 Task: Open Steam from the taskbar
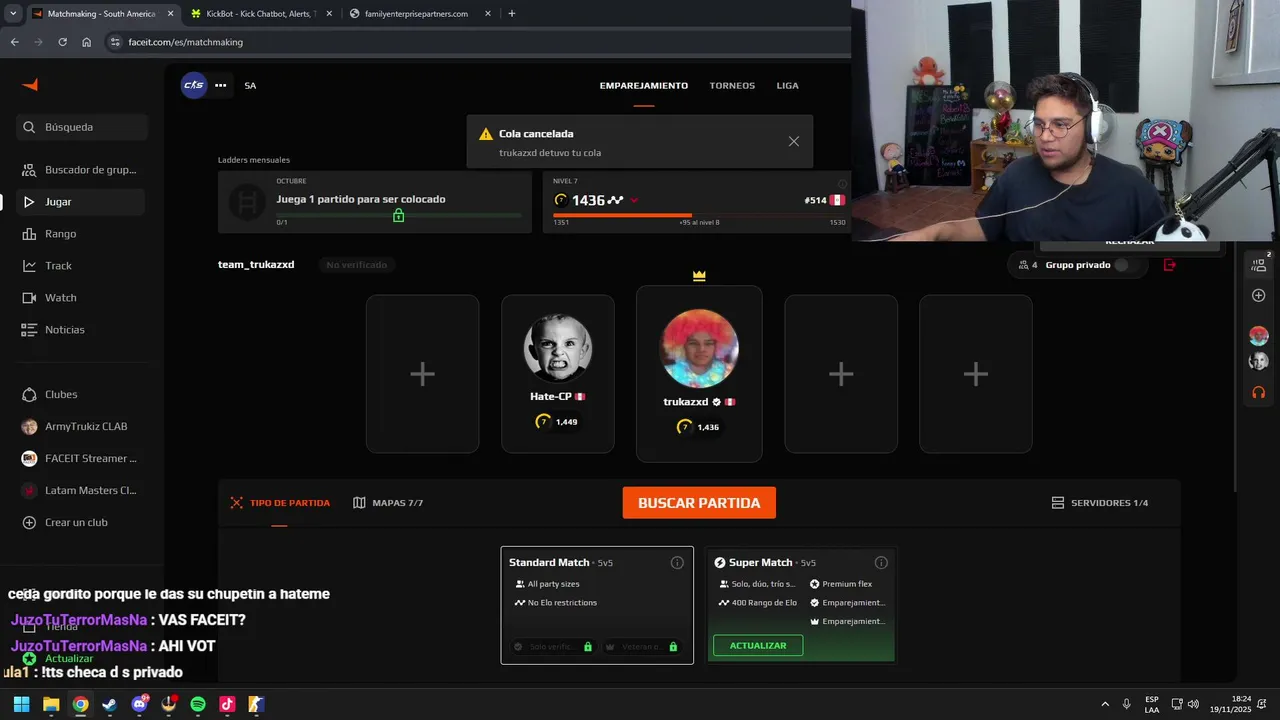[109, 704]
